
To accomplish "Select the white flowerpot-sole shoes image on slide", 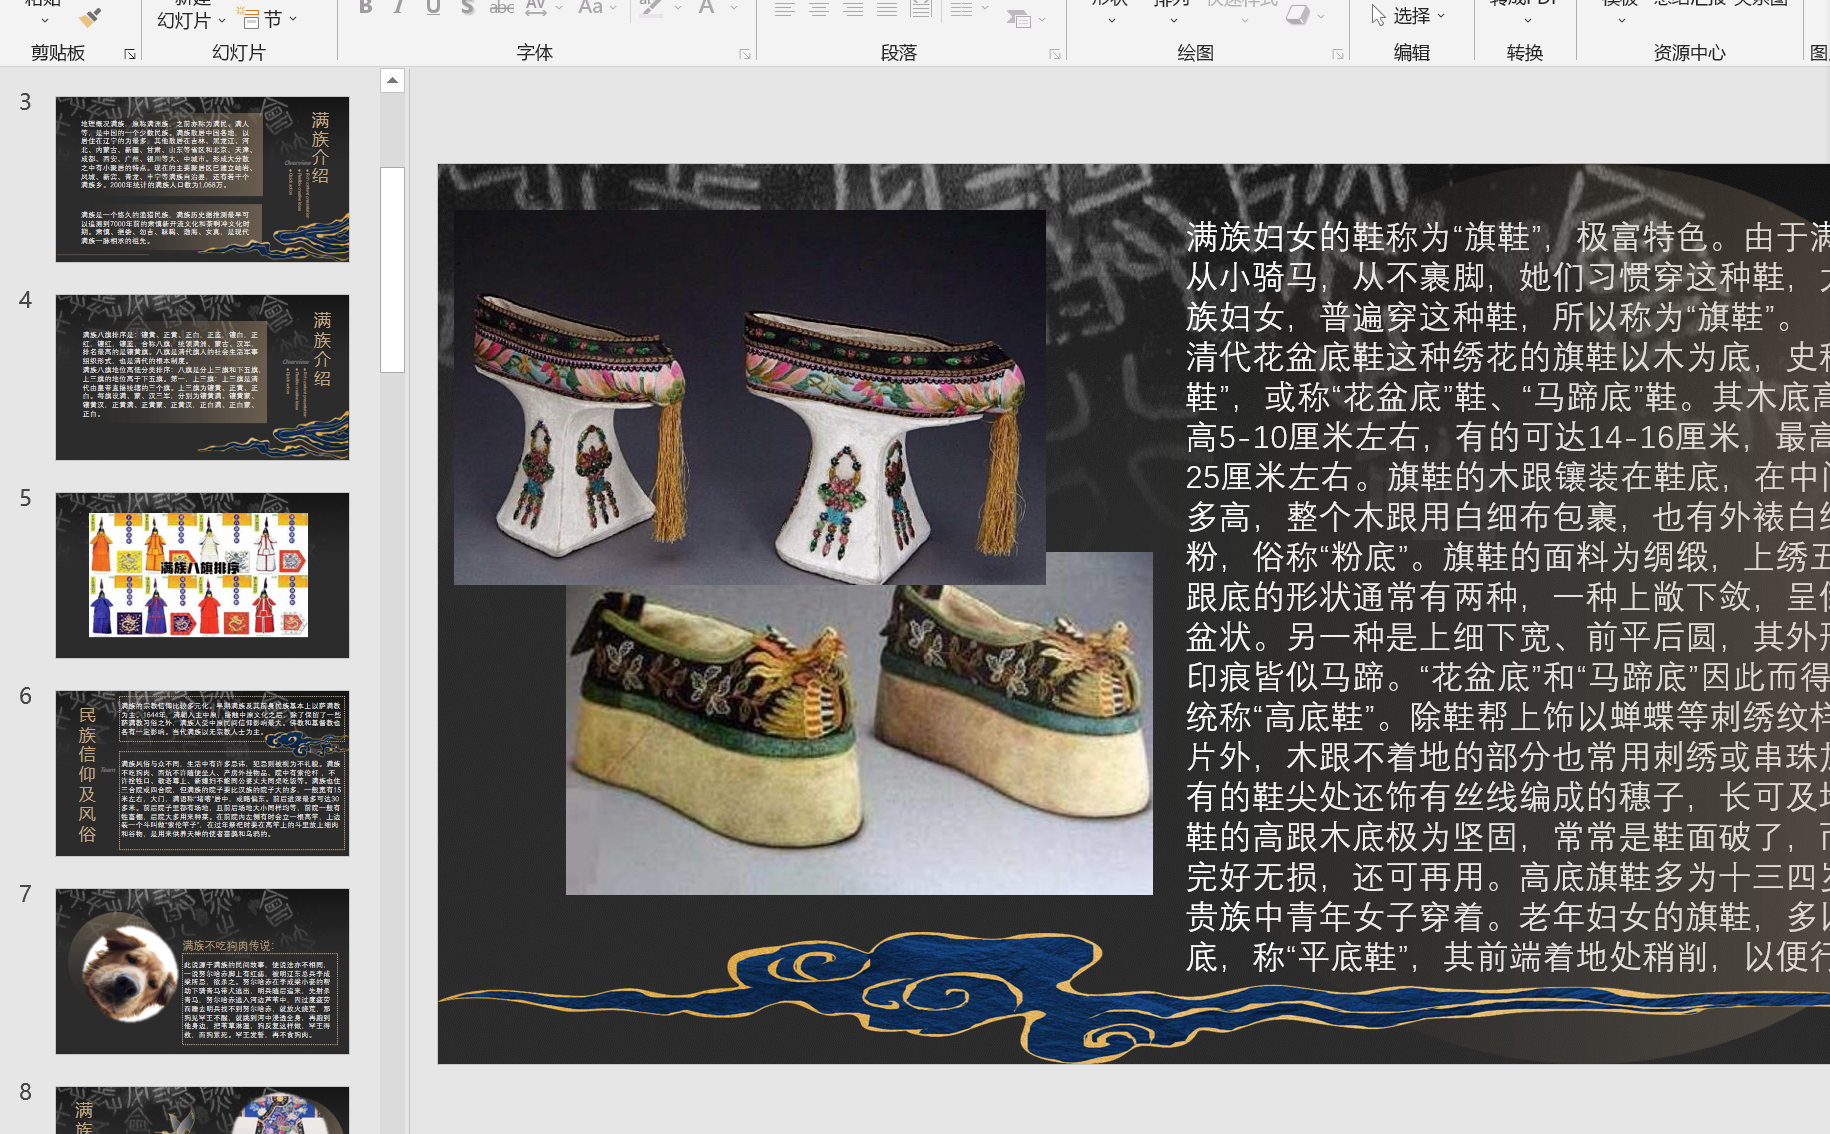I will click(x=749, y=397).
